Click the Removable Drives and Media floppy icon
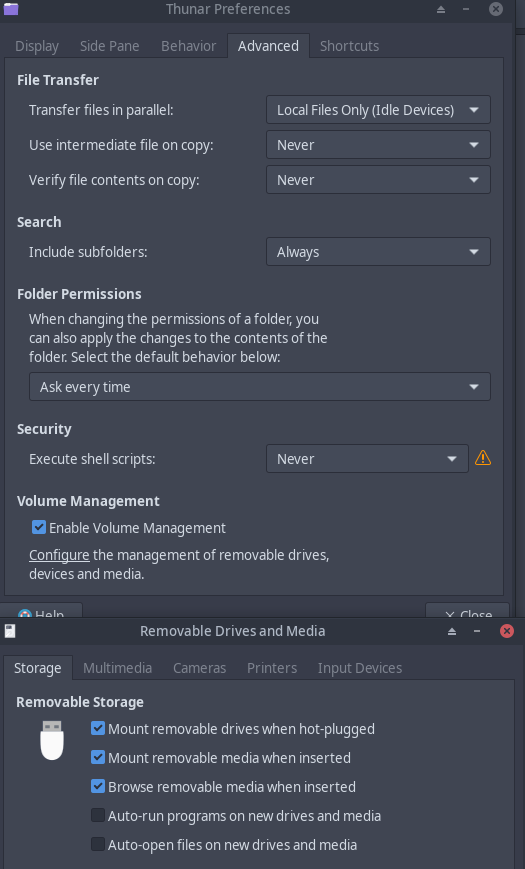The image size is (525, 869). (x=10, y=631)
